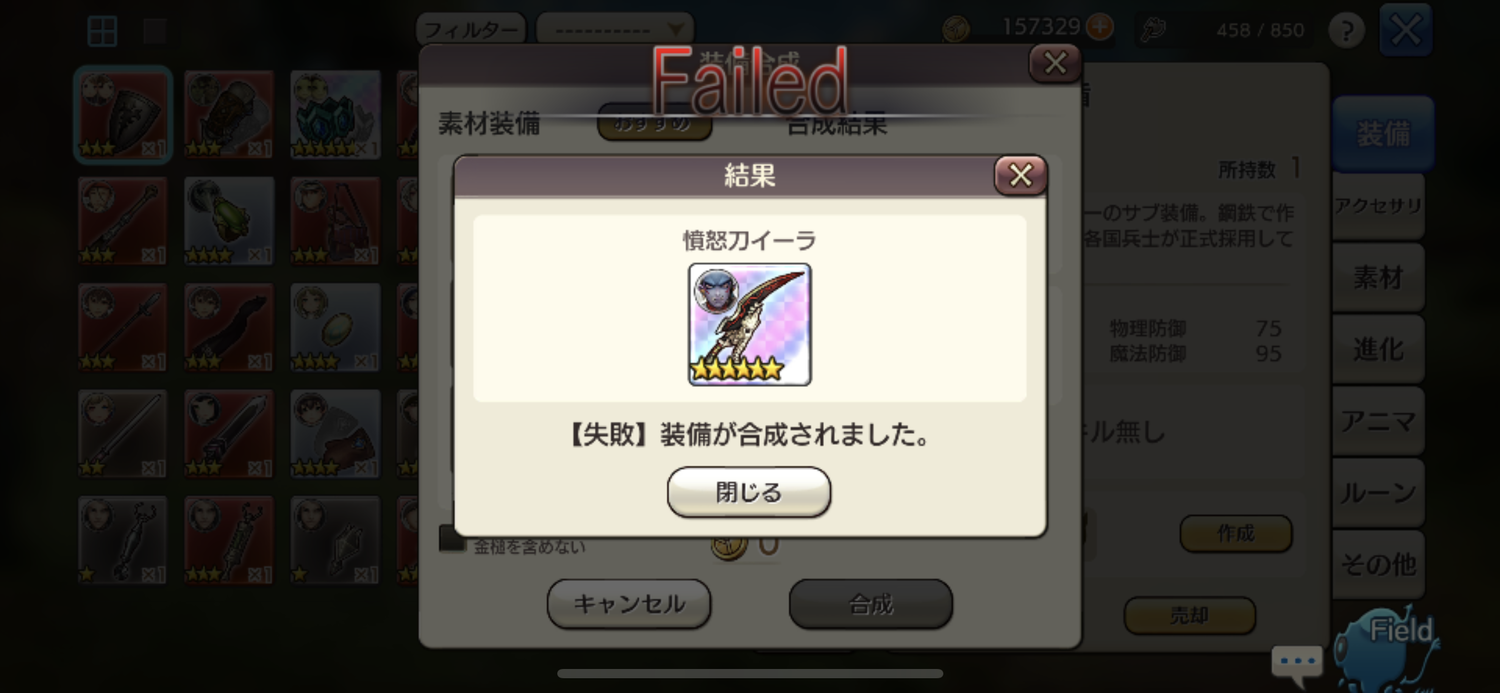Select the 憤怒刀イーラ weapon icon

coord(750,324)
